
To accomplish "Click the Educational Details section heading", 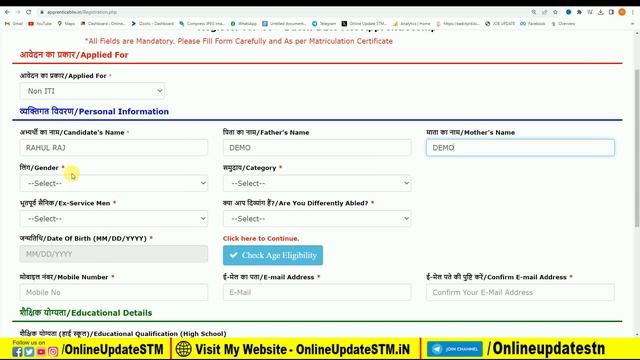I will click(x=86, y=313).
